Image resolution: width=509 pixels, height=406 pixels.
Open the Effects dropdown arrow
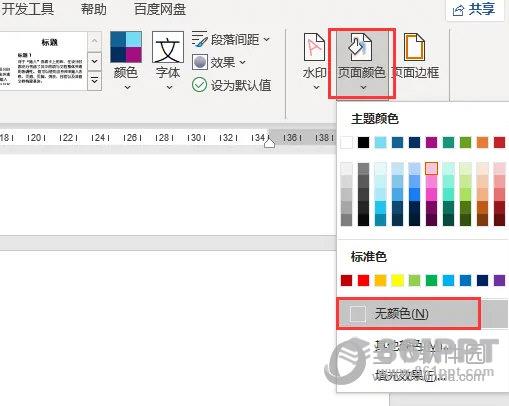243,62
